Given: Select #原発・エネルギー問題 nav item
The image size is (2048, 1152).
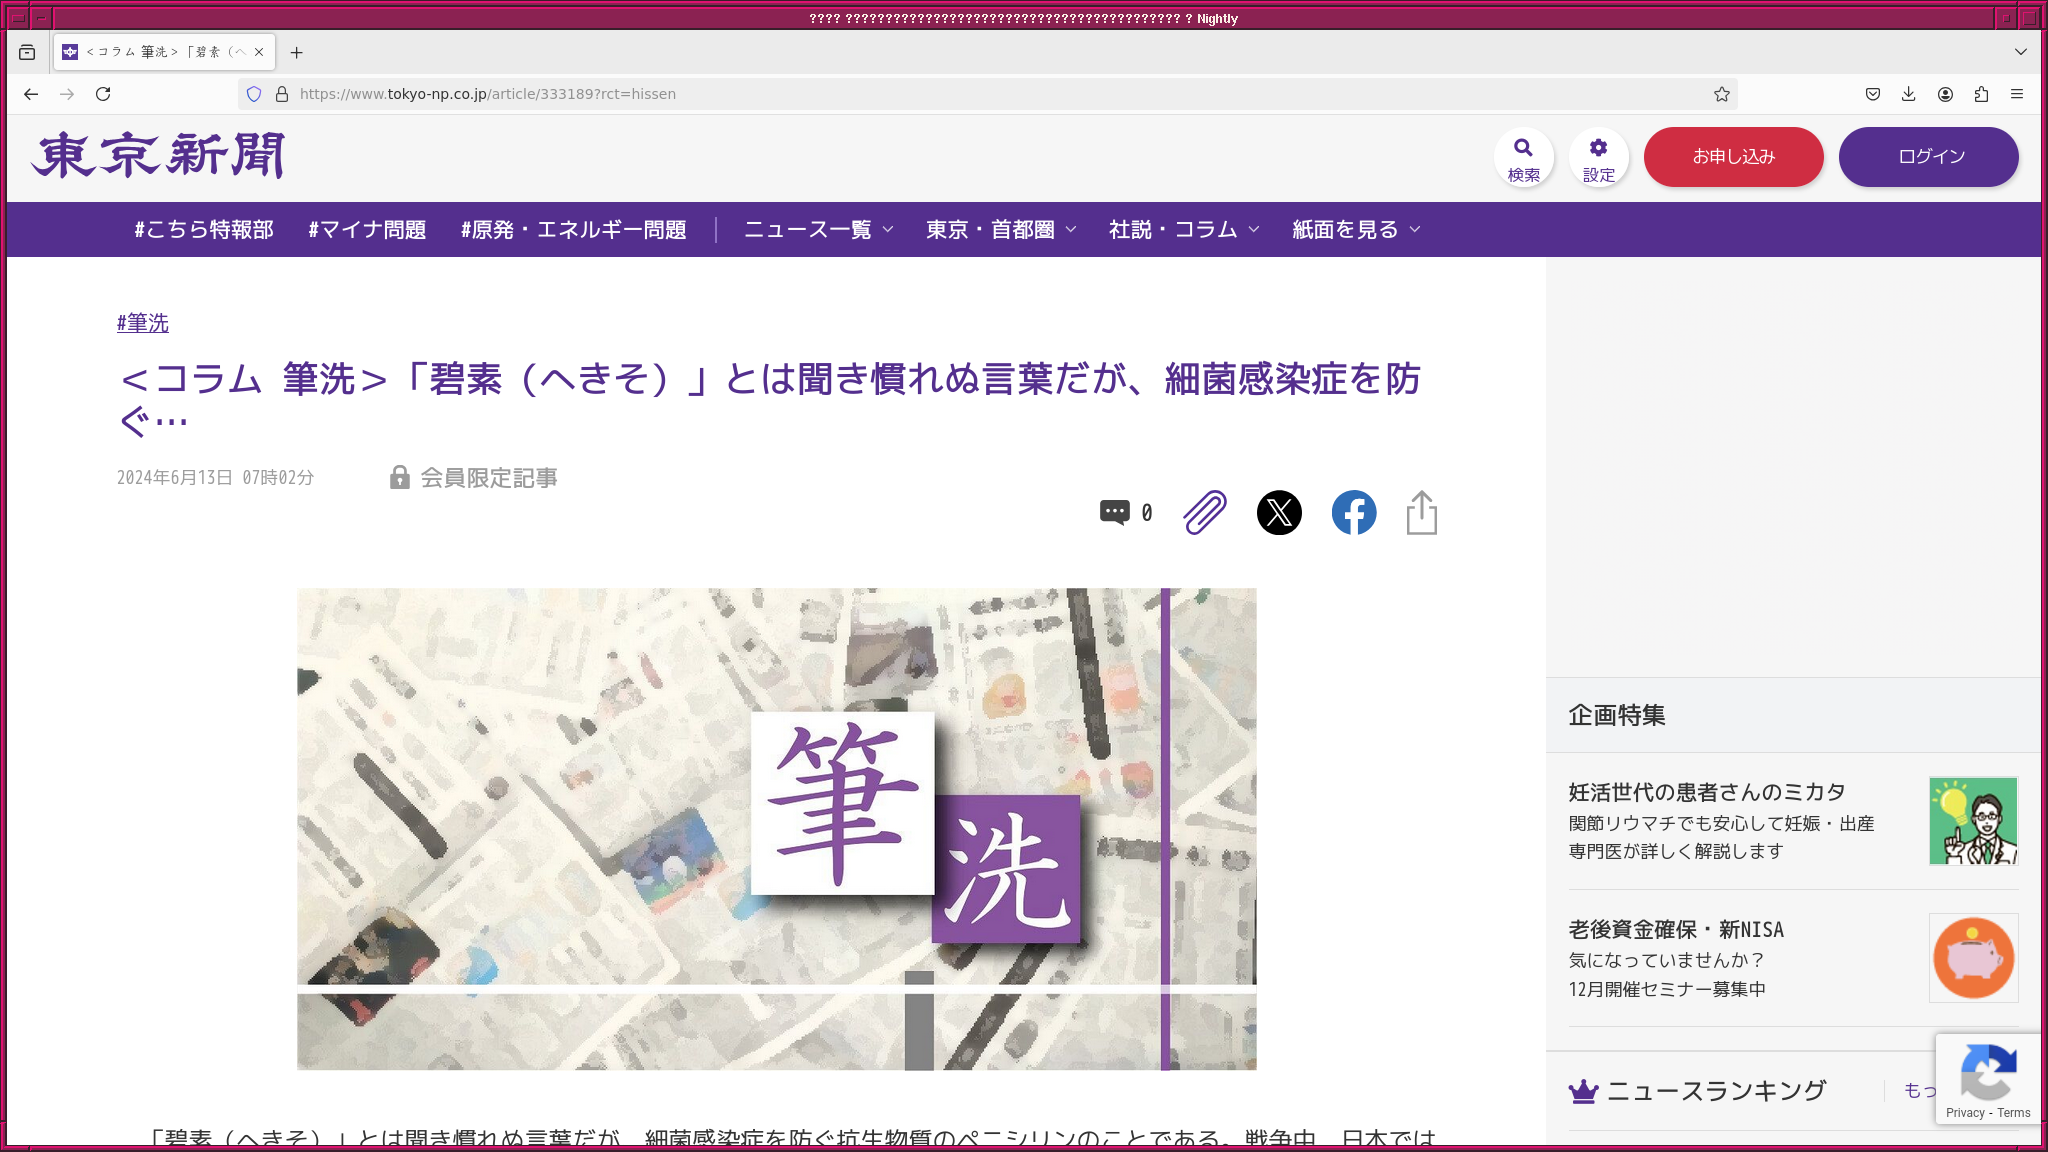Looking at the screenshot, I should (x=573, y=230).
